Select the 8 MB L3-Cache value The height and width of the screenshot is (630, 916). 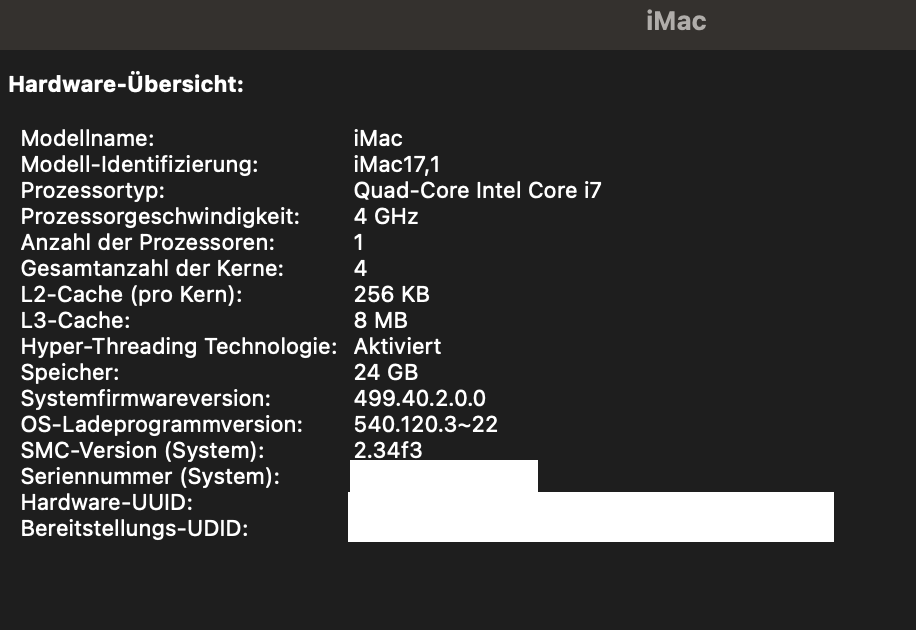pos(381,320)
